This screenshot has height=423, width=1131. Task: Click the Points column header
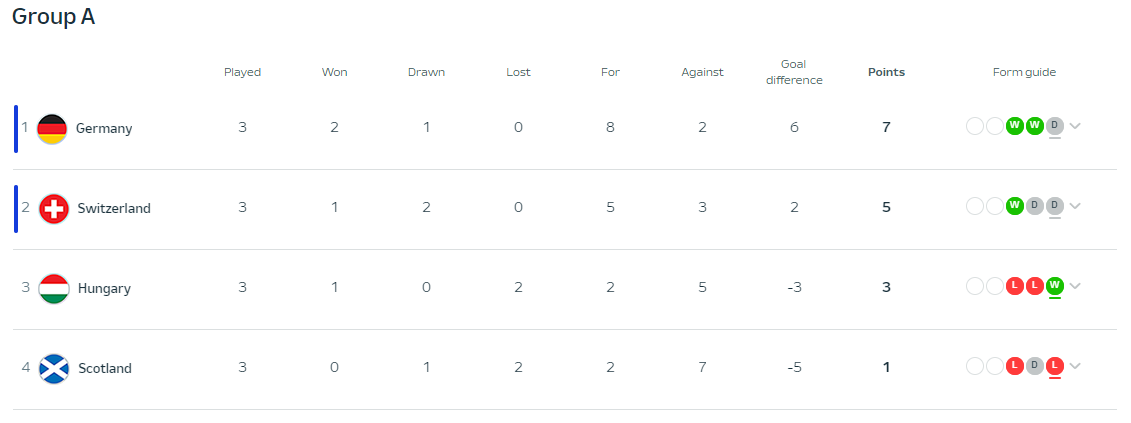tap(886, 72)
